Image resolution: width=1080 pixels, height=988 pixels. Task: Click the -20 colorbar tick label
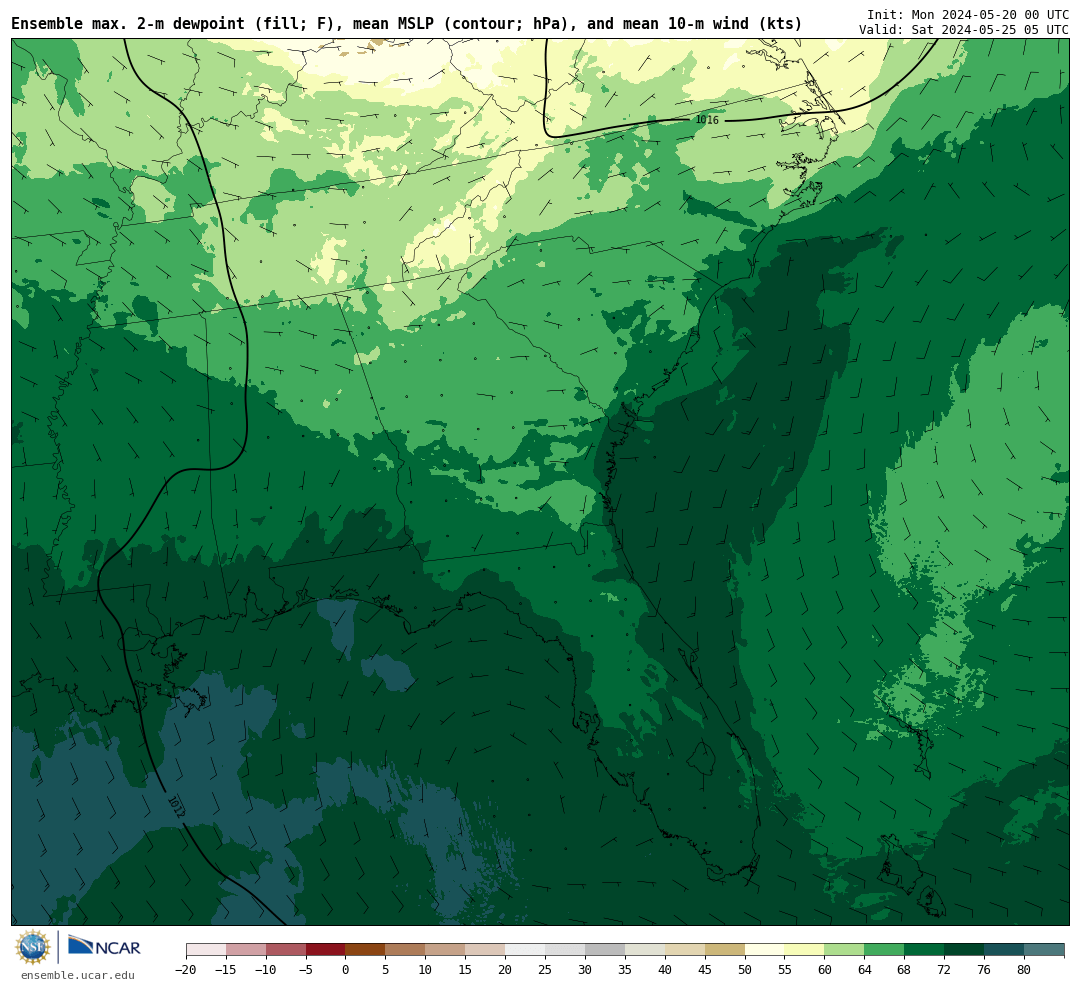[x=186, y=969]
